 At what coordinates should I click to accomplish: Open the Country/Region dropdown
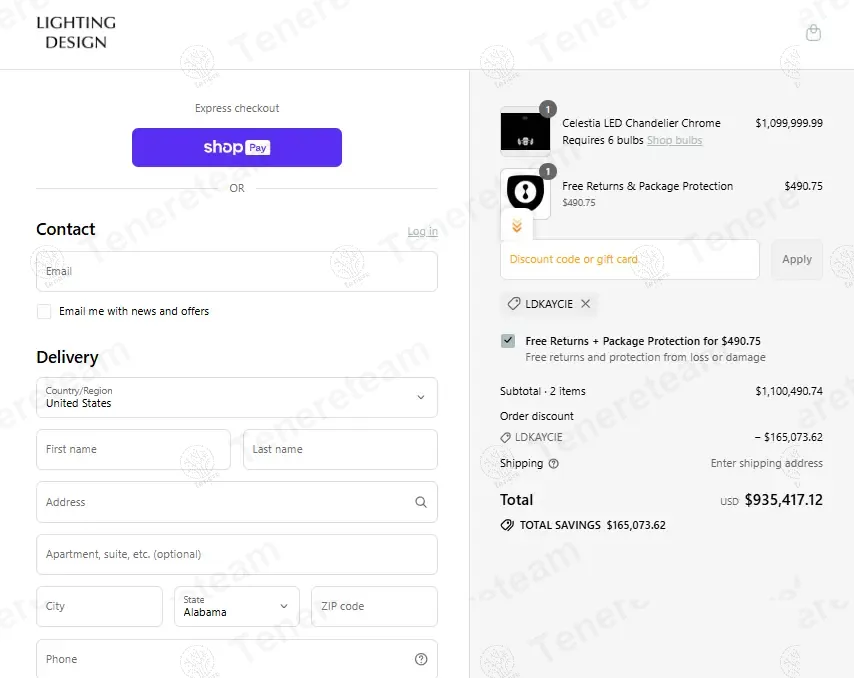[237, 397]
